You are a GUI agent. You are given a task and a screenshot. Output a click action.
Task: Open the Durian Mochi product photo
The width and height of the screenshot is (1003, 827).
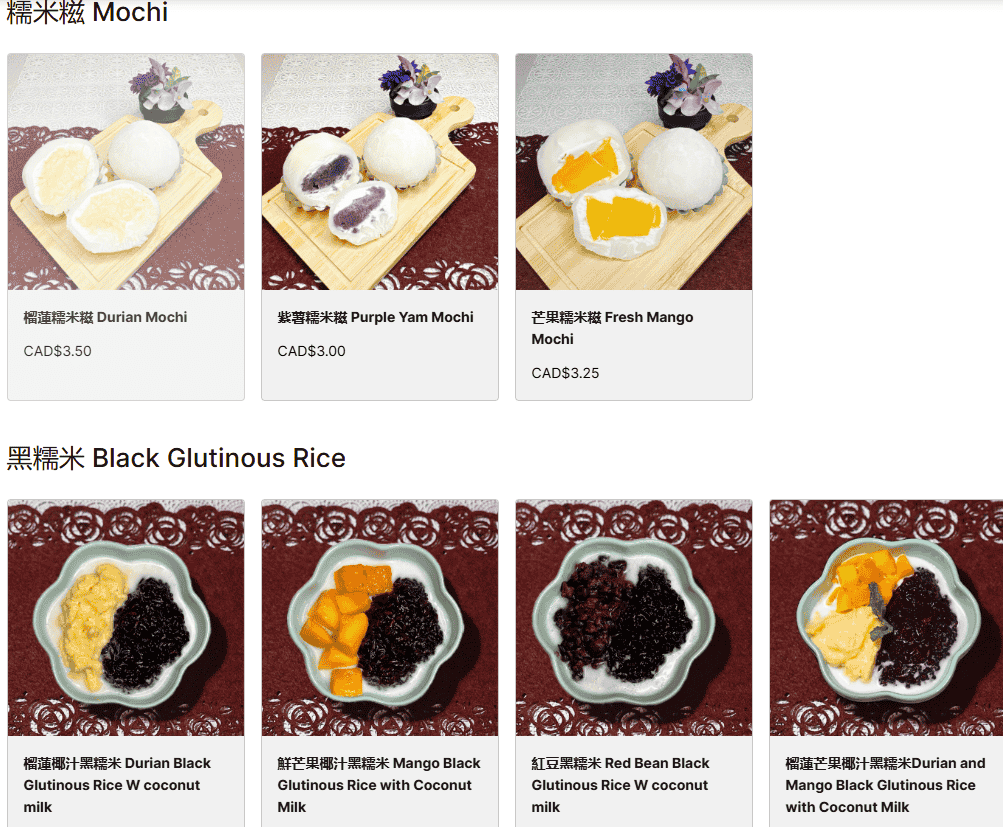(x=126, y=172)
